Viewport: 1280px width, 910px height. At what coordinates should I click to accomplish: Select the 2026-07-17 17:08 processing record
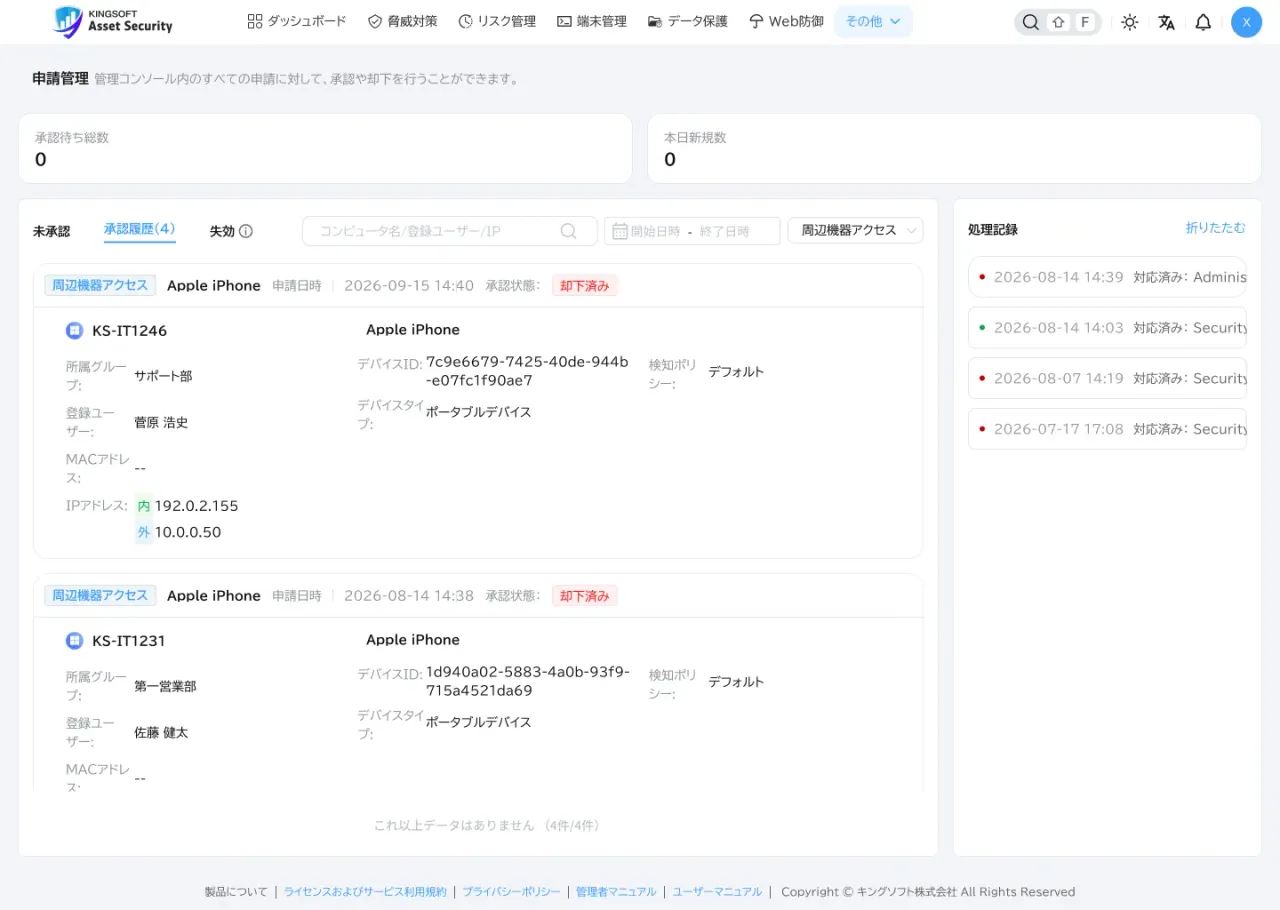[x=1108, y=429]
